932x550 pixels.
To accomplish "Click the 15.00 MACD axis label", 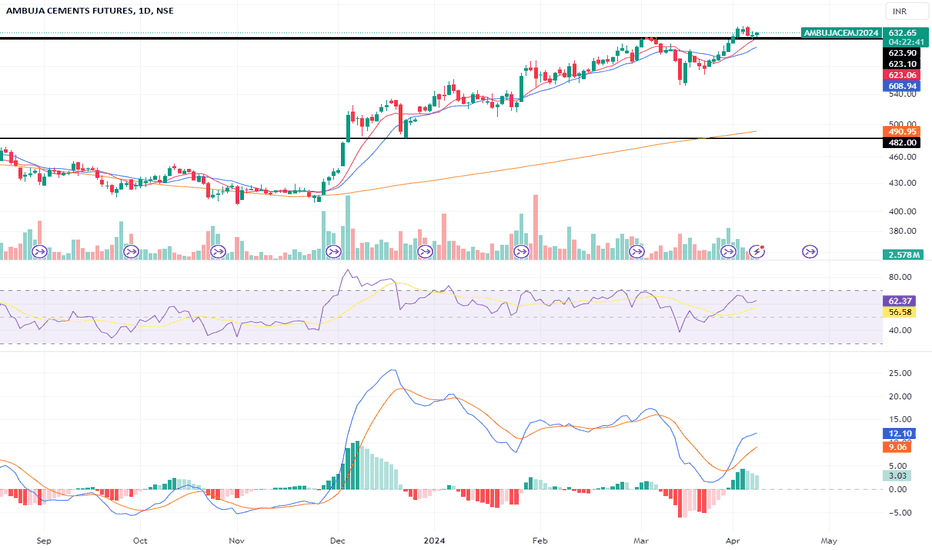I will (x=900, y=419).
